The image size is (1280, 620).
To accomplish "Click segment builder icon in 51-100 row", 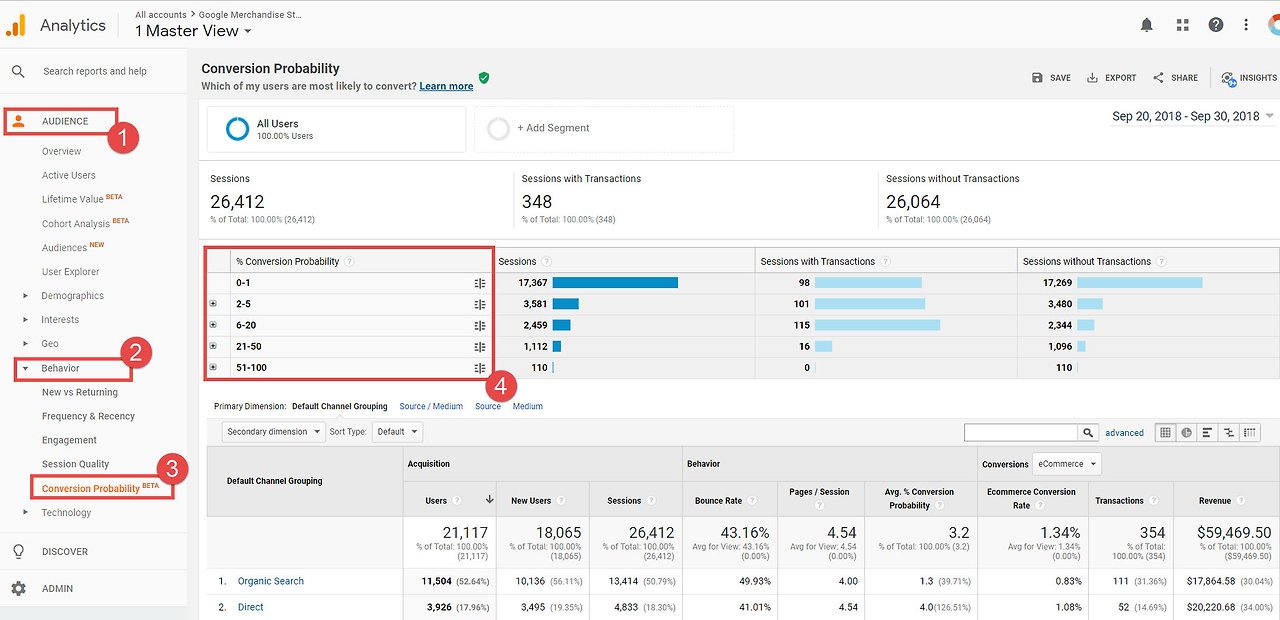I will point(480,367).
